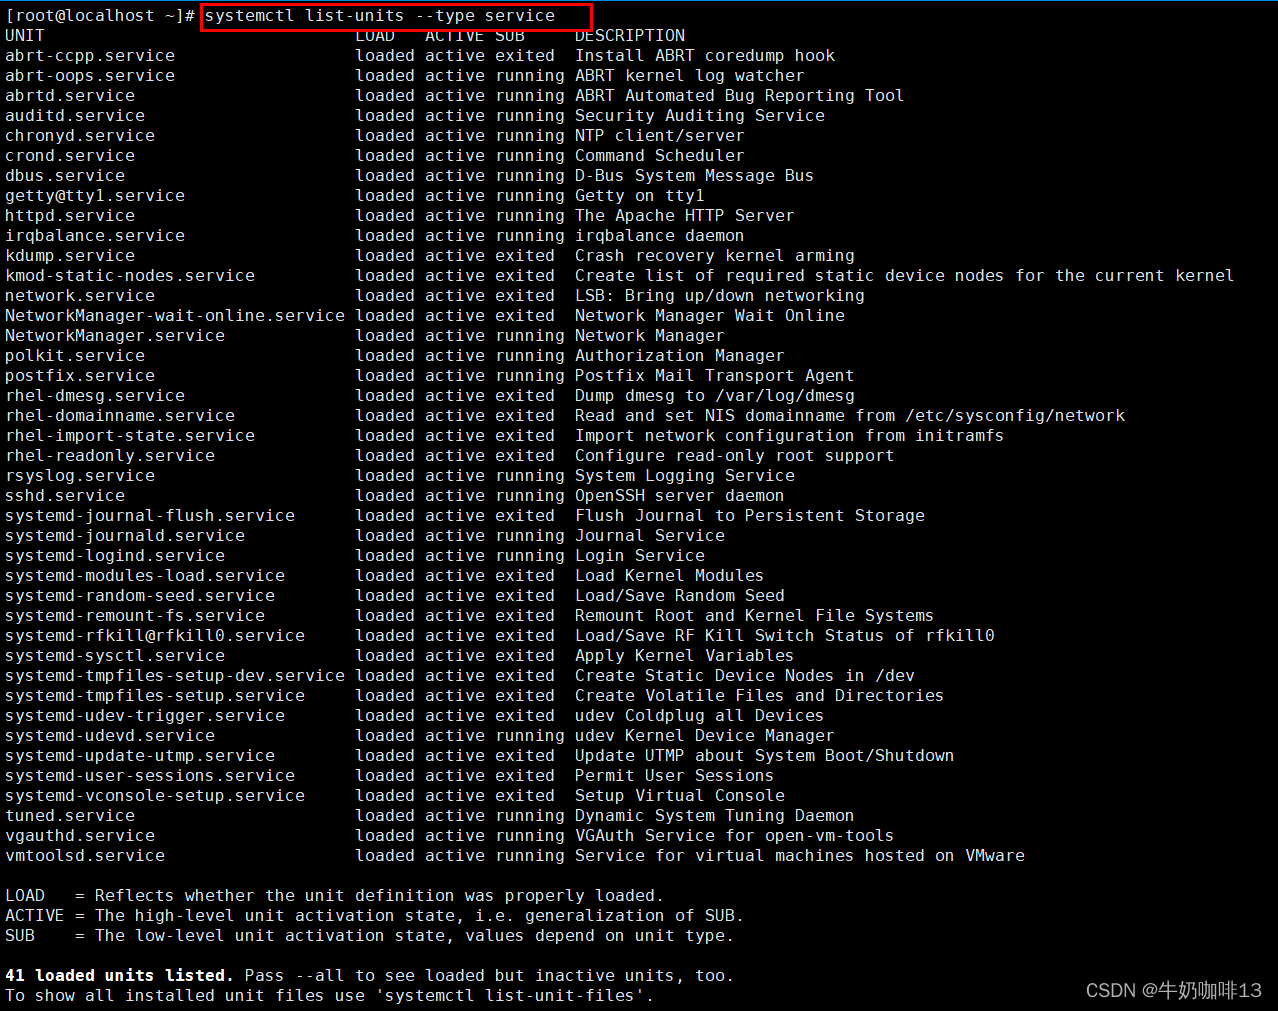
Task: Select the network.service unit name
Action: click(80, 296)
